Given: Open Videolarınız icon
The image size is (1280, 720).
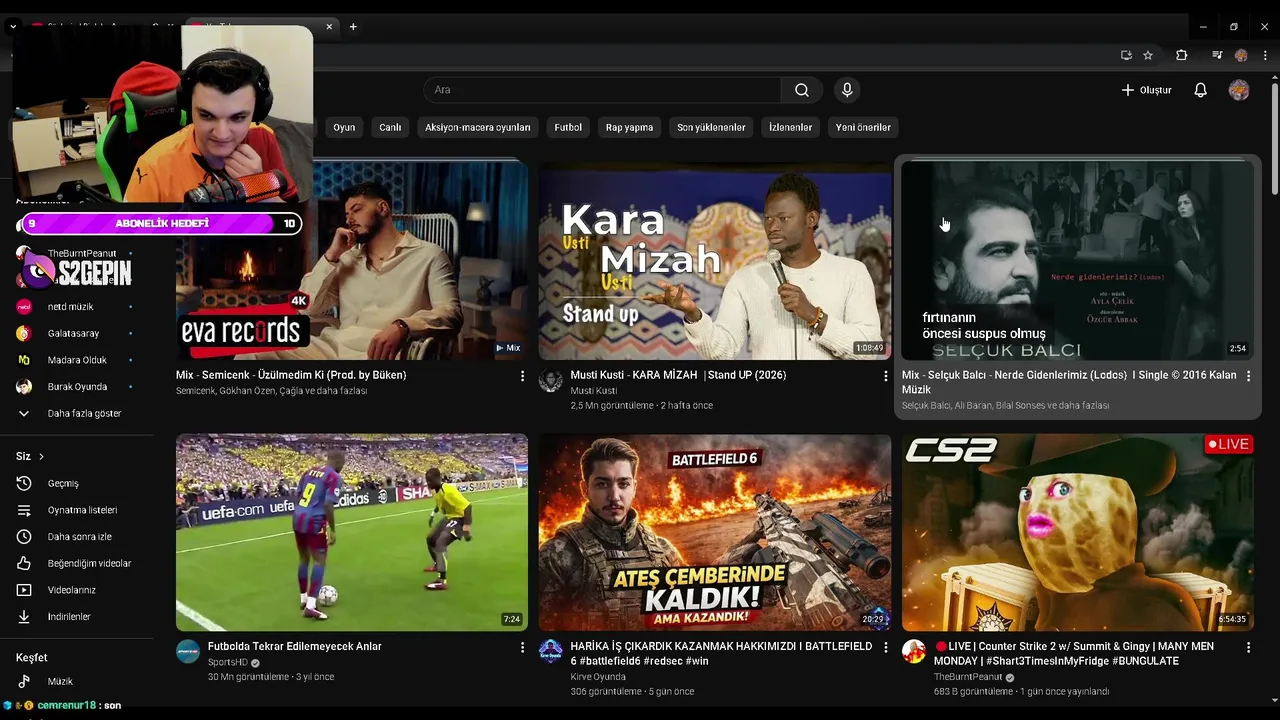Looking at the screenshot, I should [x=24, y=590].
